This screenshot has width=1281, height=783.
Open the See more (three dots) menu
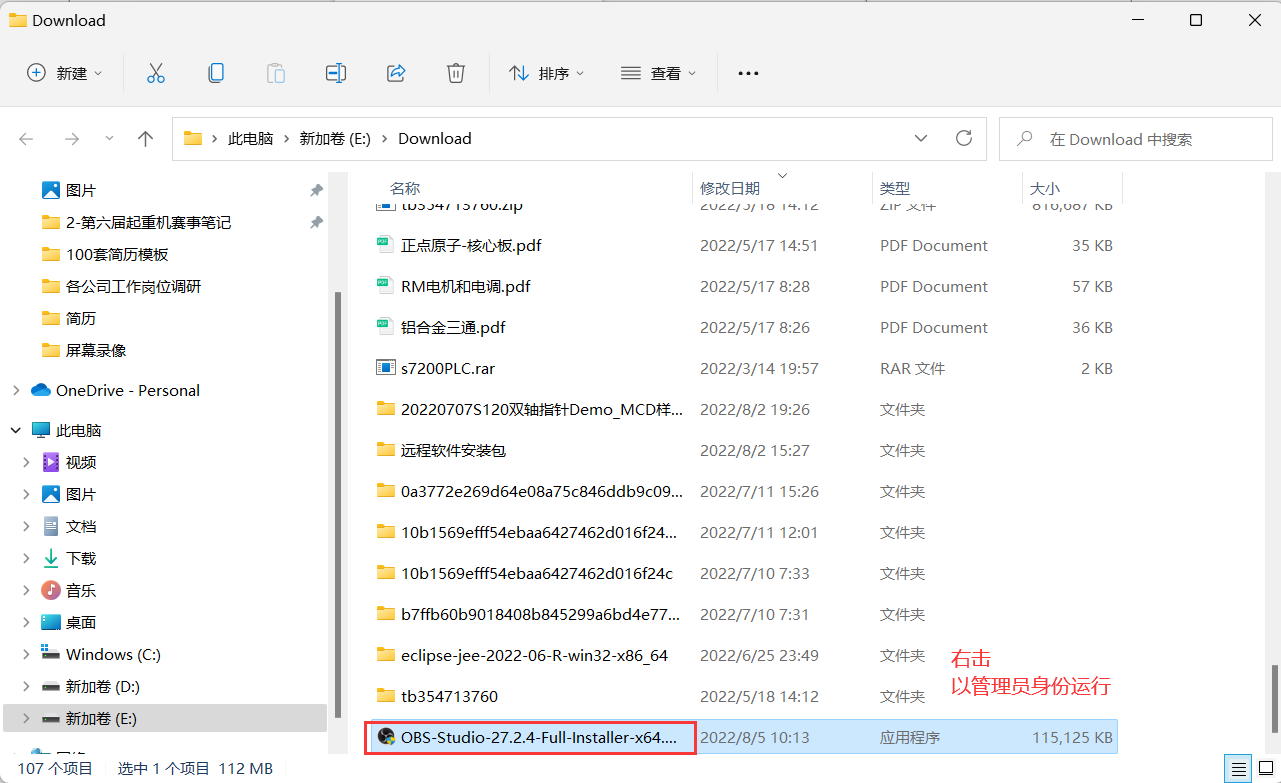(x=748, y=73)
